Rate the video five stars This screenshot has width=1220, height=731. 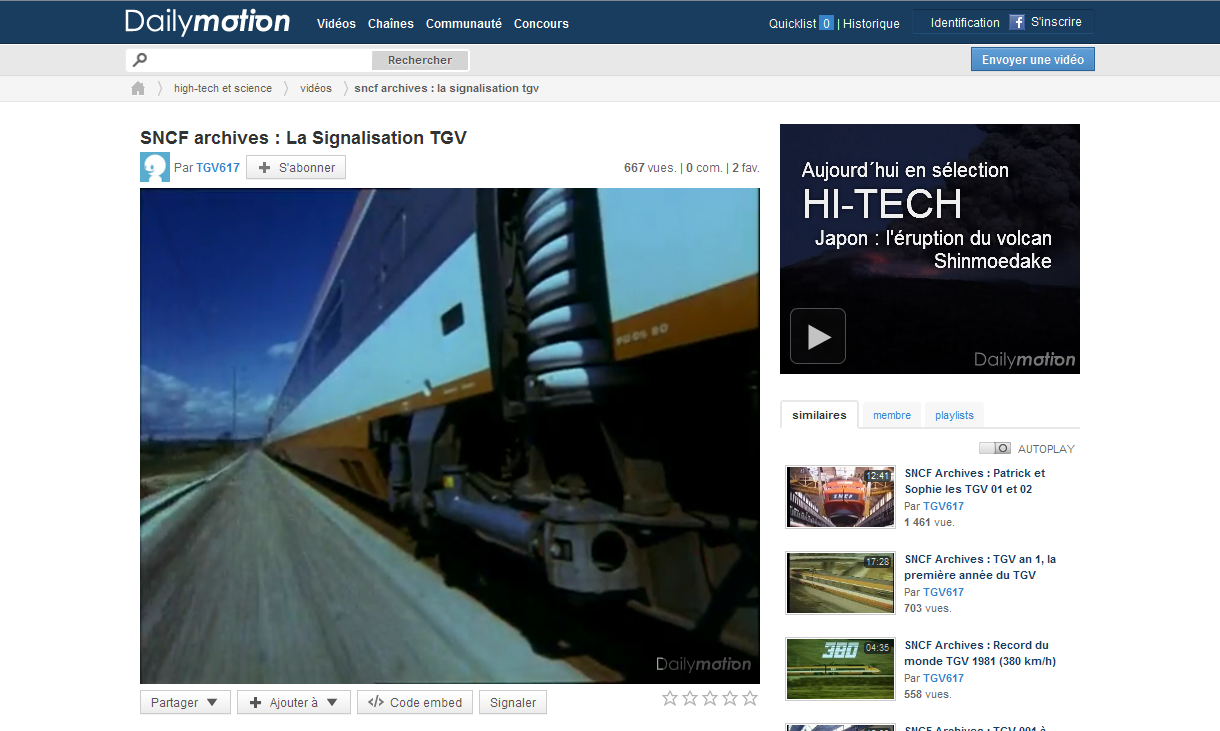point(750,698)
